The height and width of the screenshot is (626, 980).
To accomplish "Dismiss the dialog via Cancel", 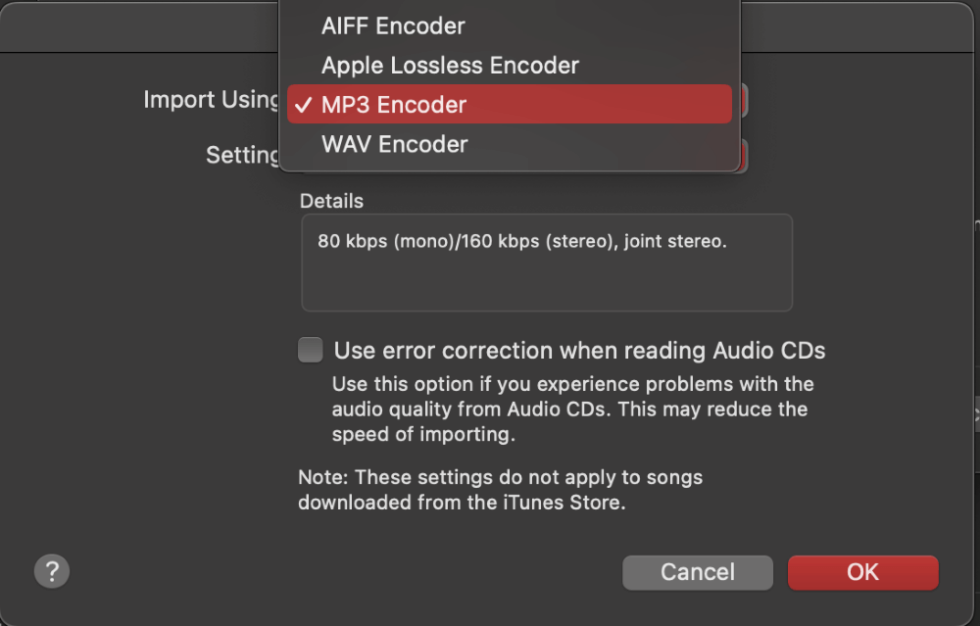I will tap(697, 572).
